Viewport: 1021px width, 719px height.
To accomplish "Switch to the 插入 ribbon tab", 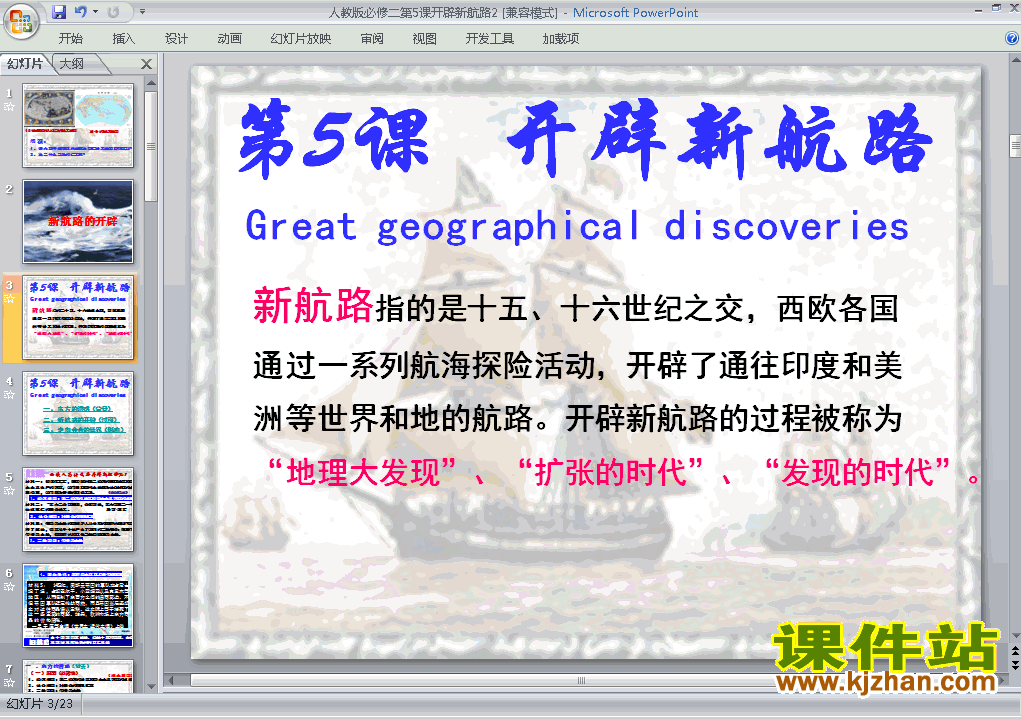I will (x=124, y=38).
